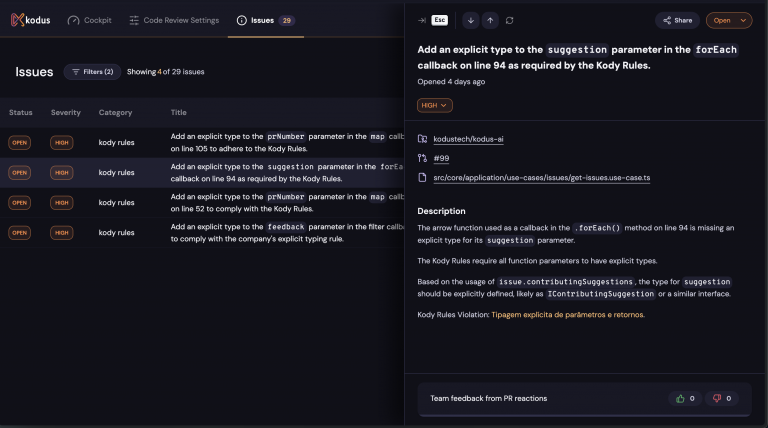
Task: Open the Cockpit tab
Action: [90, 20]
